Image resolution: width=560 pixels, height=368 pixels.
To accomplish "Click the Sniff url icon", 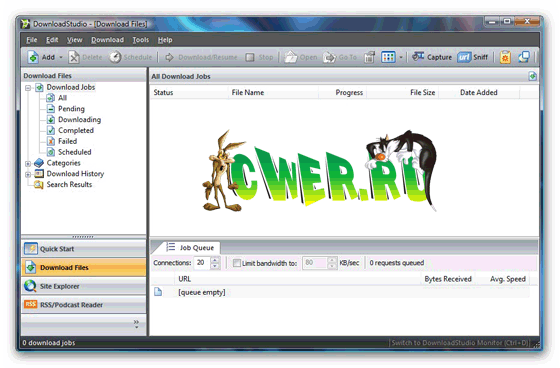I will (464, 57).
